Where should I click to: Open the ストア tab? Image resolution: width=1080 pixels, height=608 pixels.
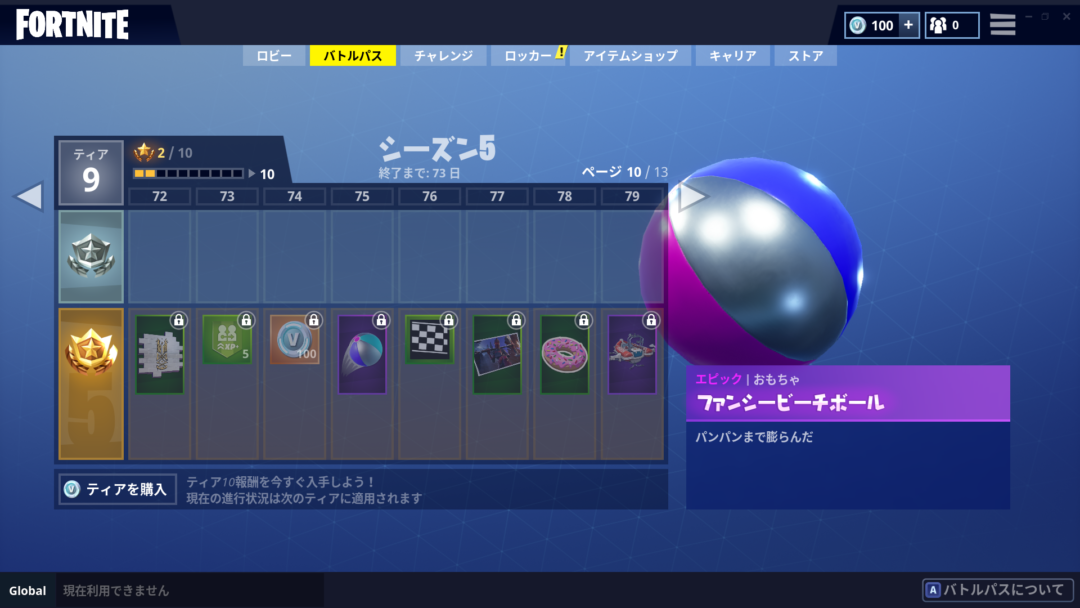[805, 56]
